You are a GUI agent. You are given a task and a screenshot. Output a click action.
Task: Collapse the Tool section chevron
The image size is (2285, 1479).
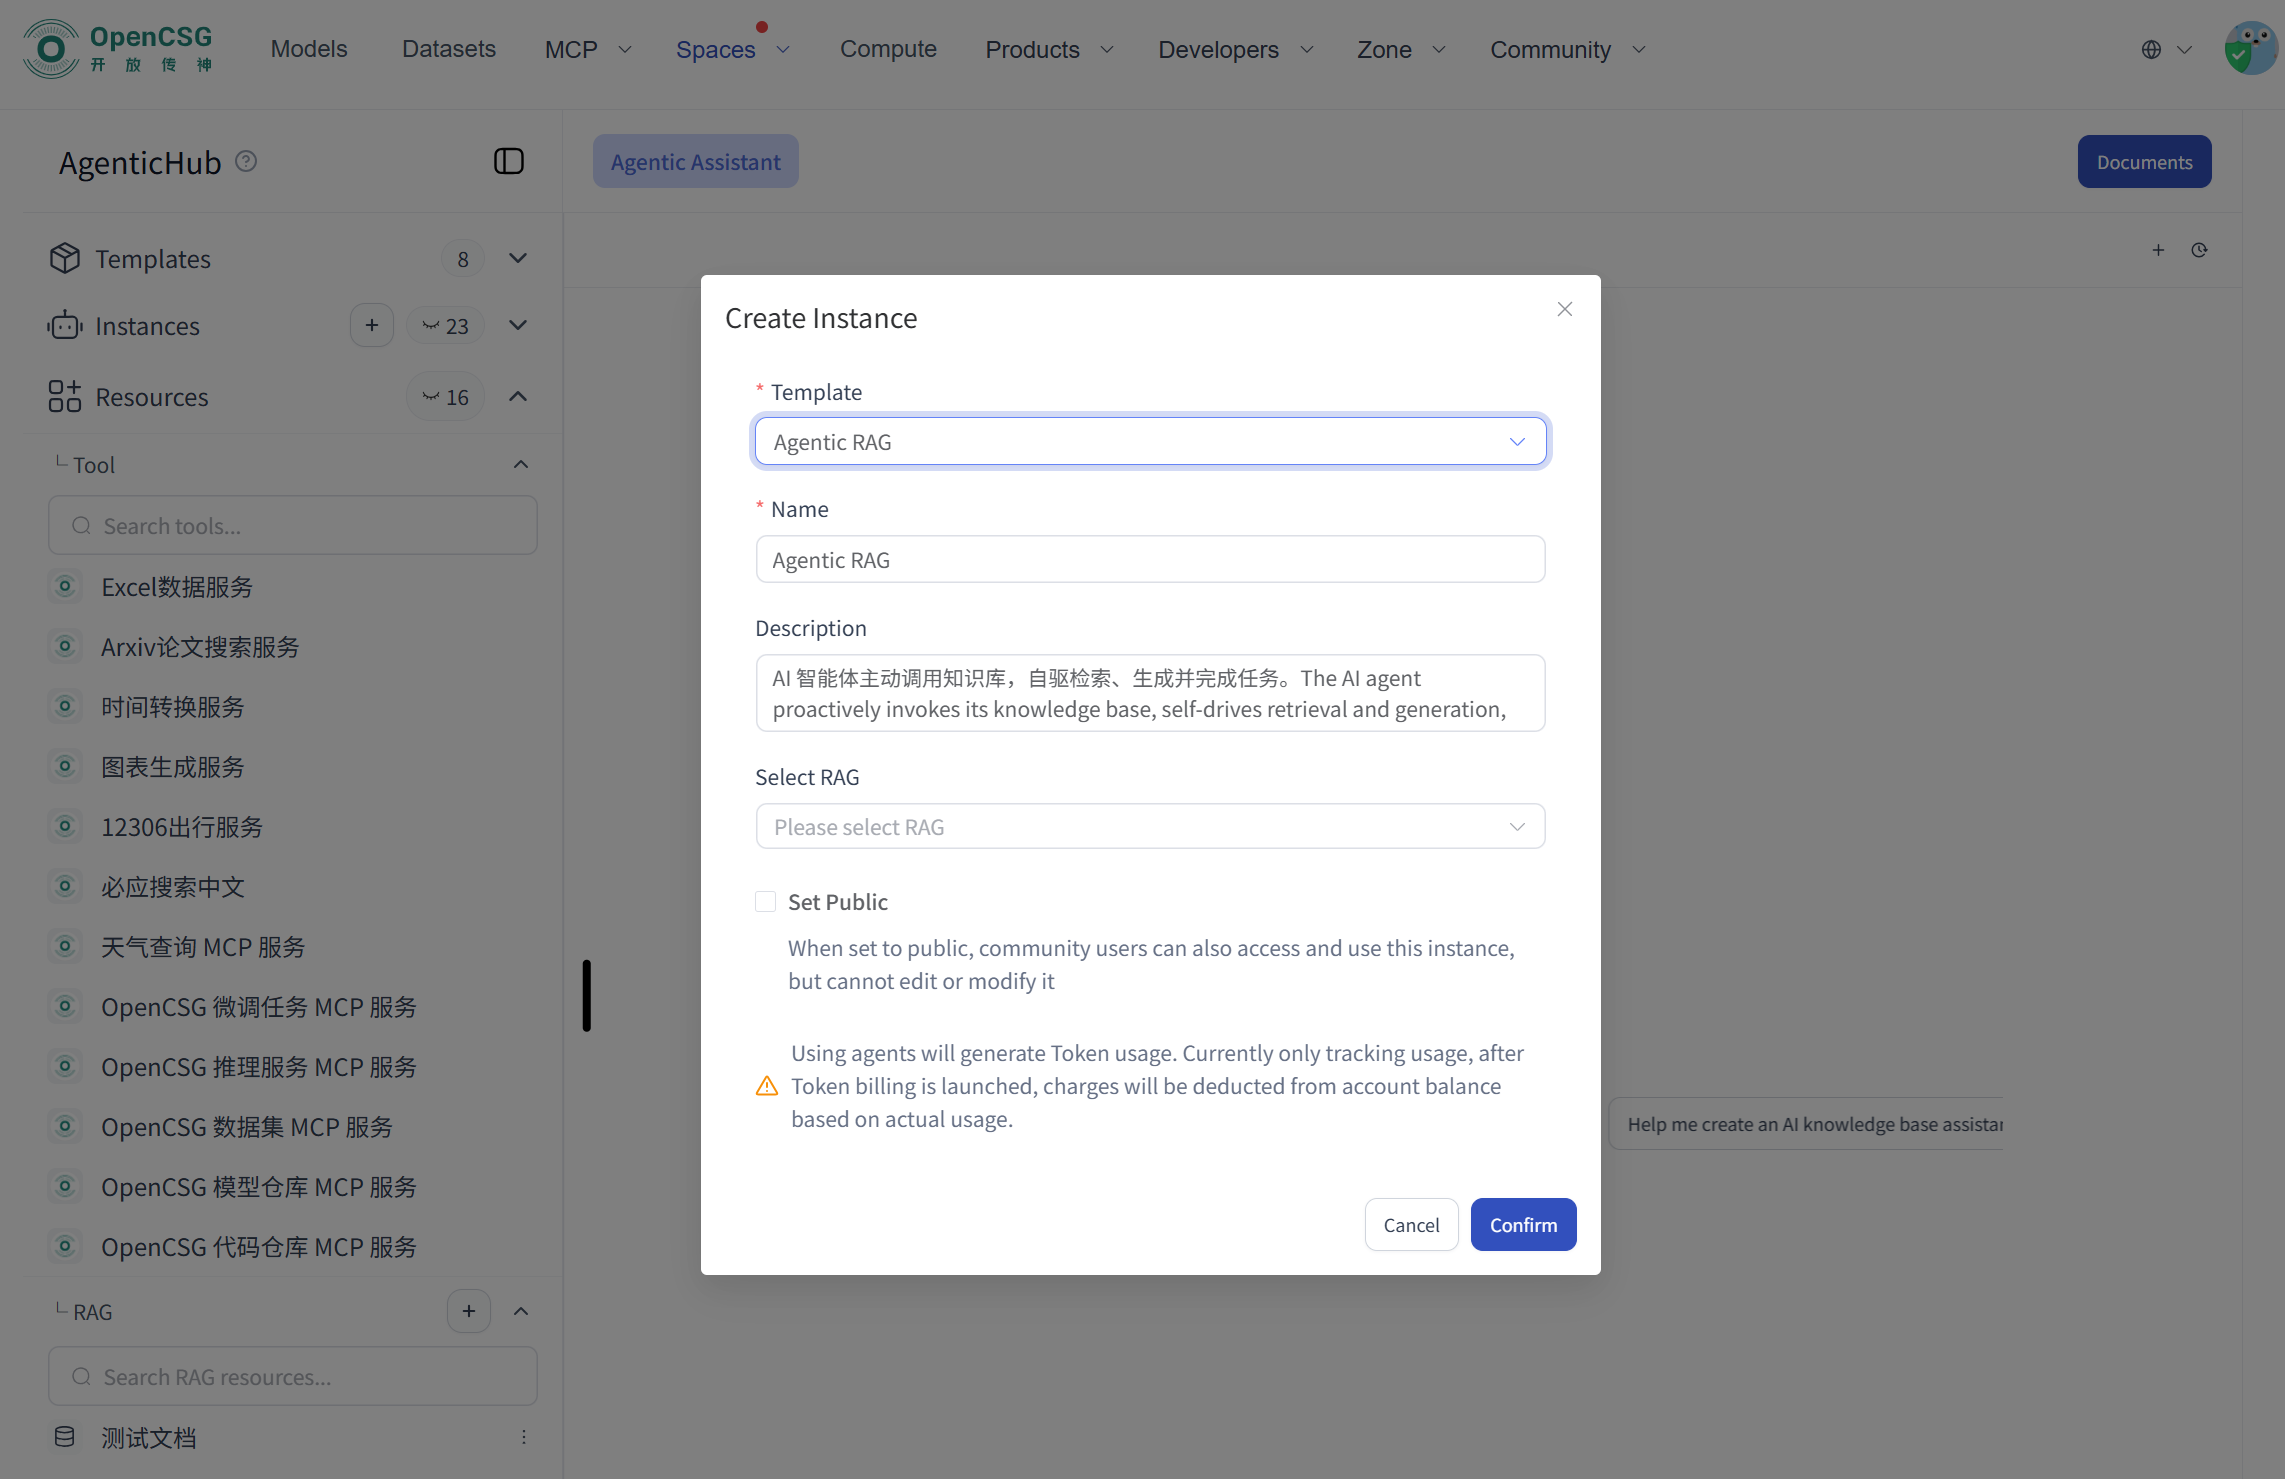pyautogui.click(x=521, y=465)
